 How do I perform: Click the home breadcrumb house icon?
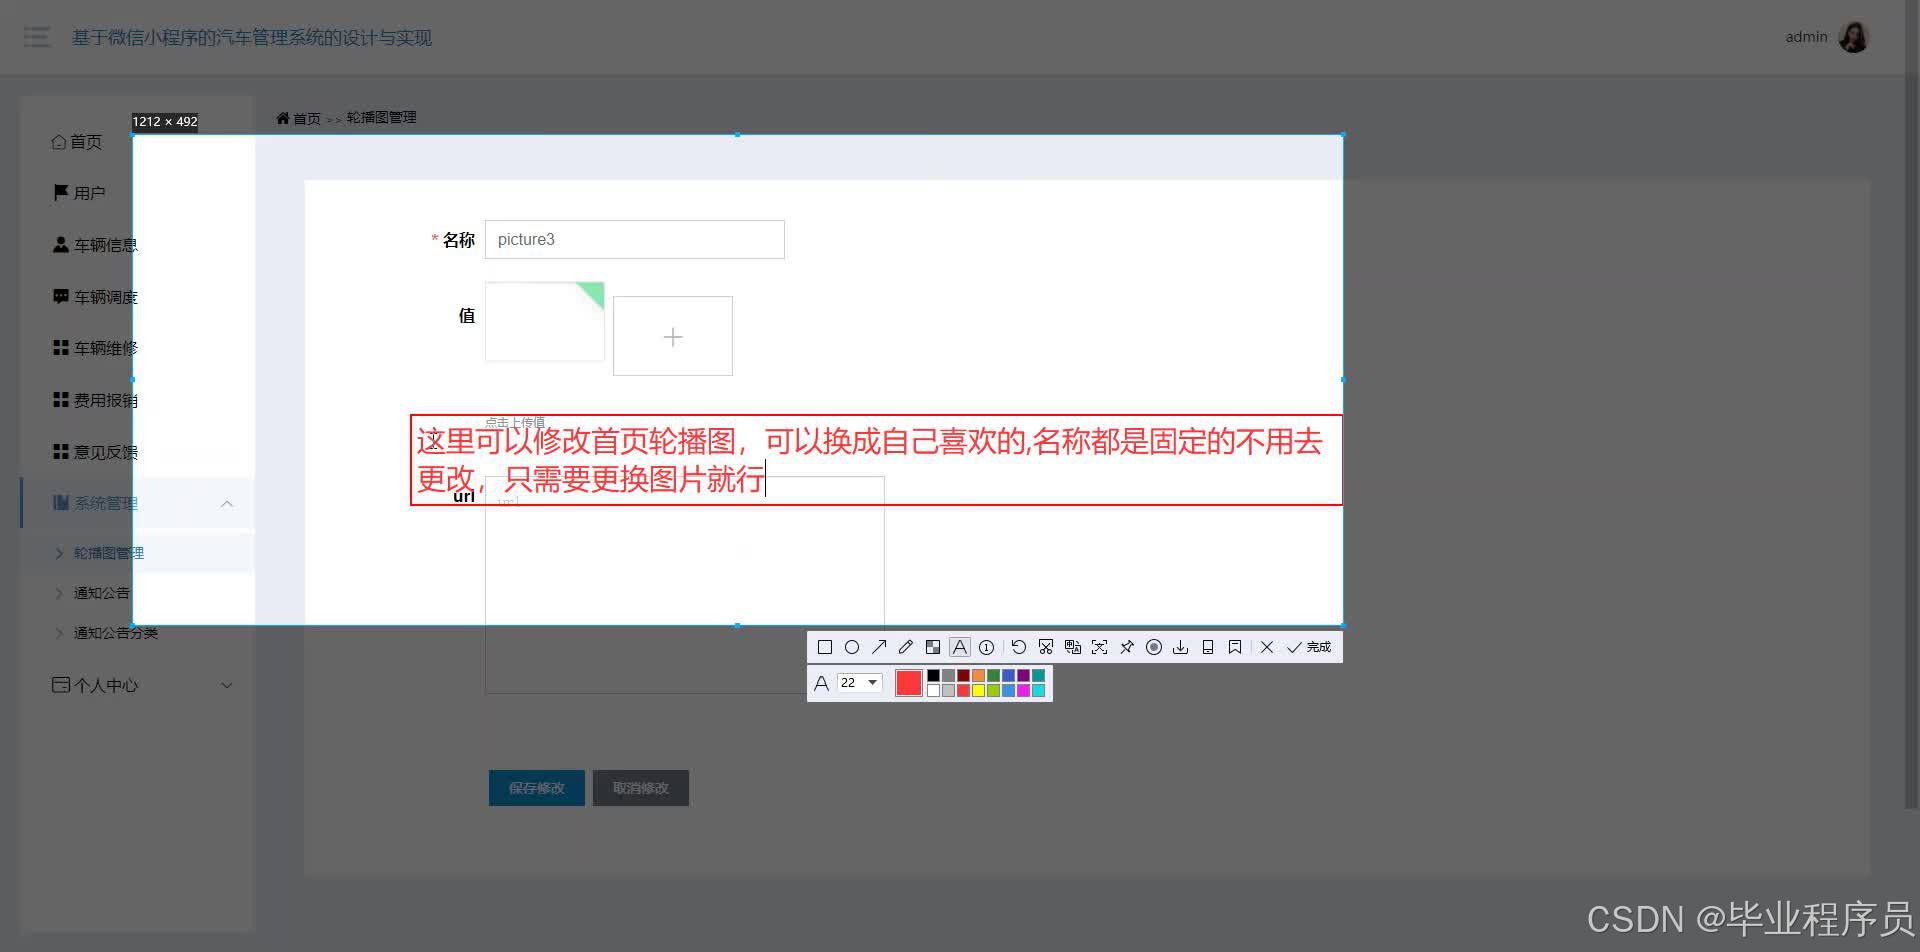click(283, 118)
